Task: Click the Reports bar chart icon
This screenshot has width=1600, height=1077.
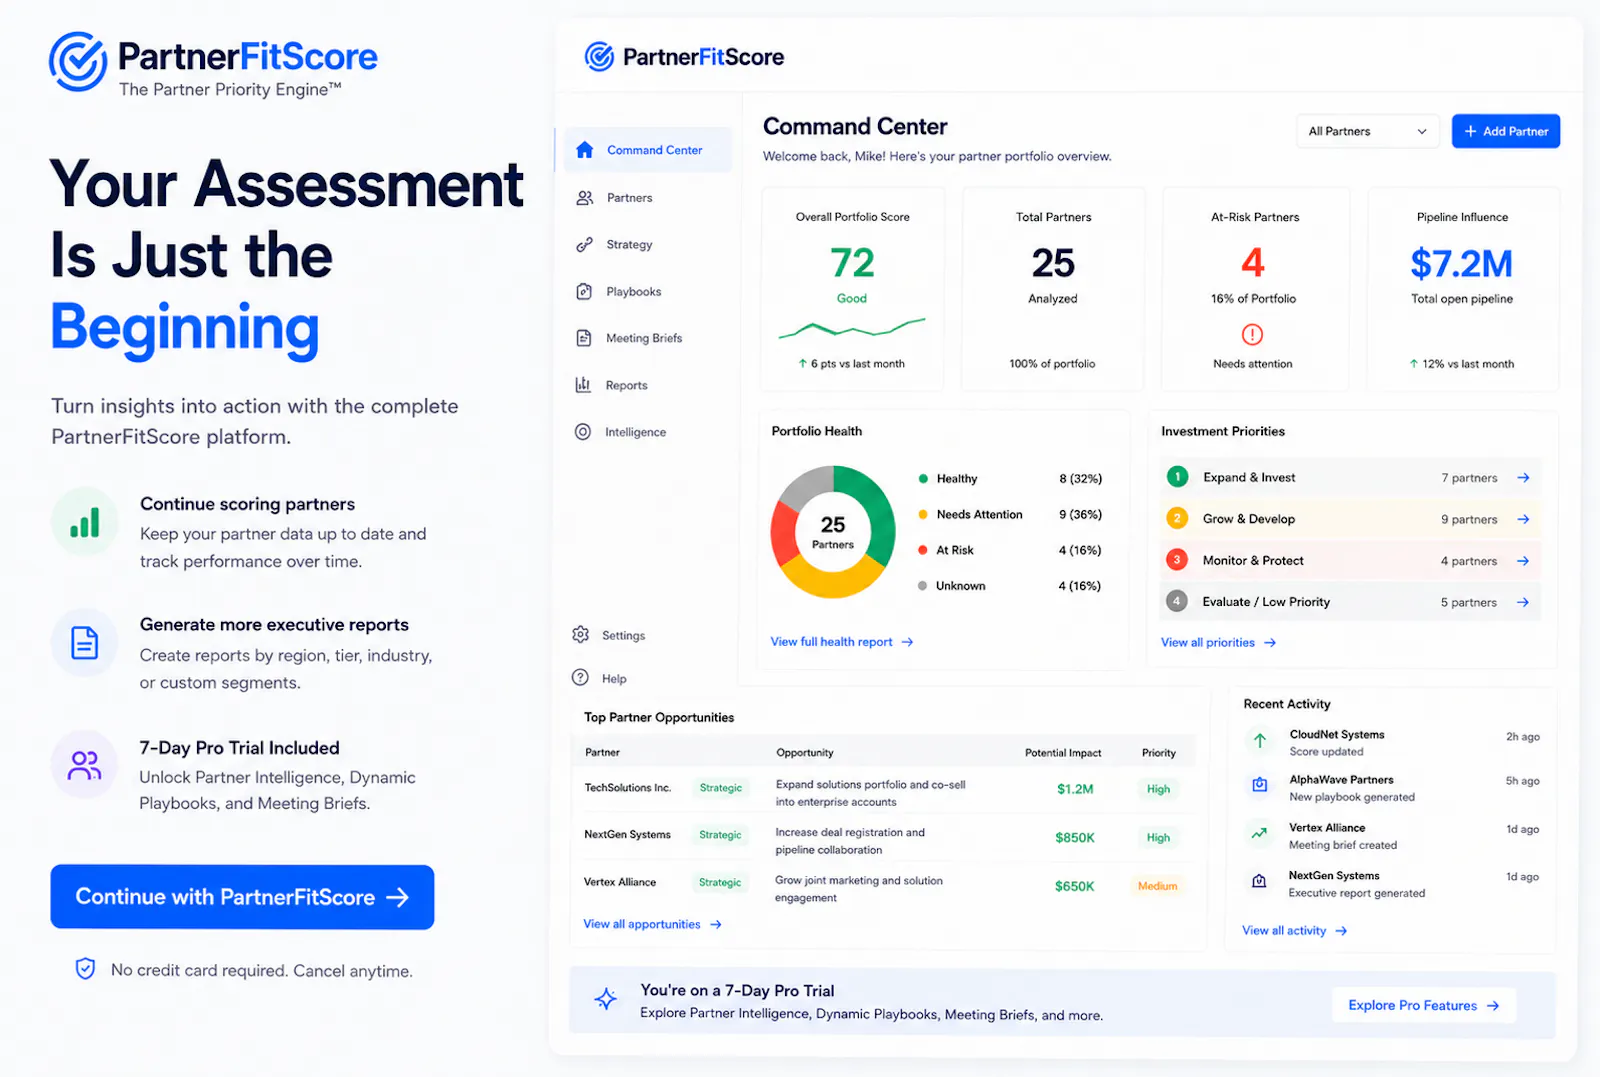Action: tap(583, 385)
